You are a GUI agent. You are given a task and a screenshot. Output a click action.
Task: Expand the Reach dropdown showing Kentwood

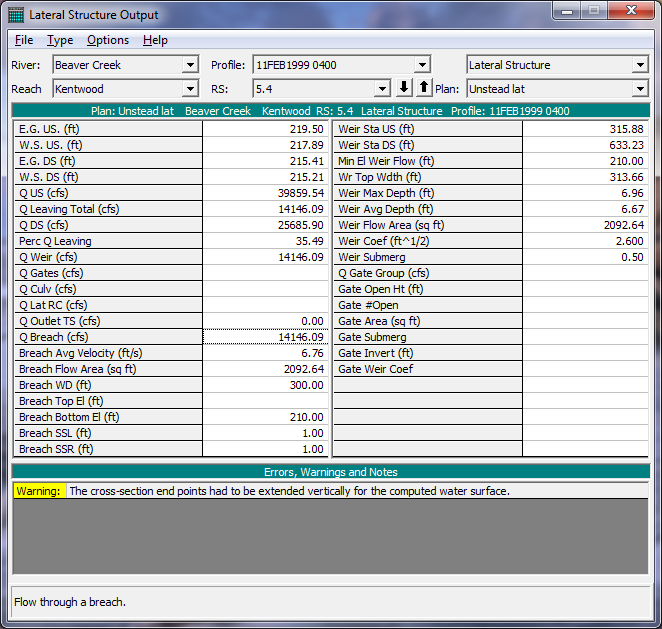coord(190,89)
